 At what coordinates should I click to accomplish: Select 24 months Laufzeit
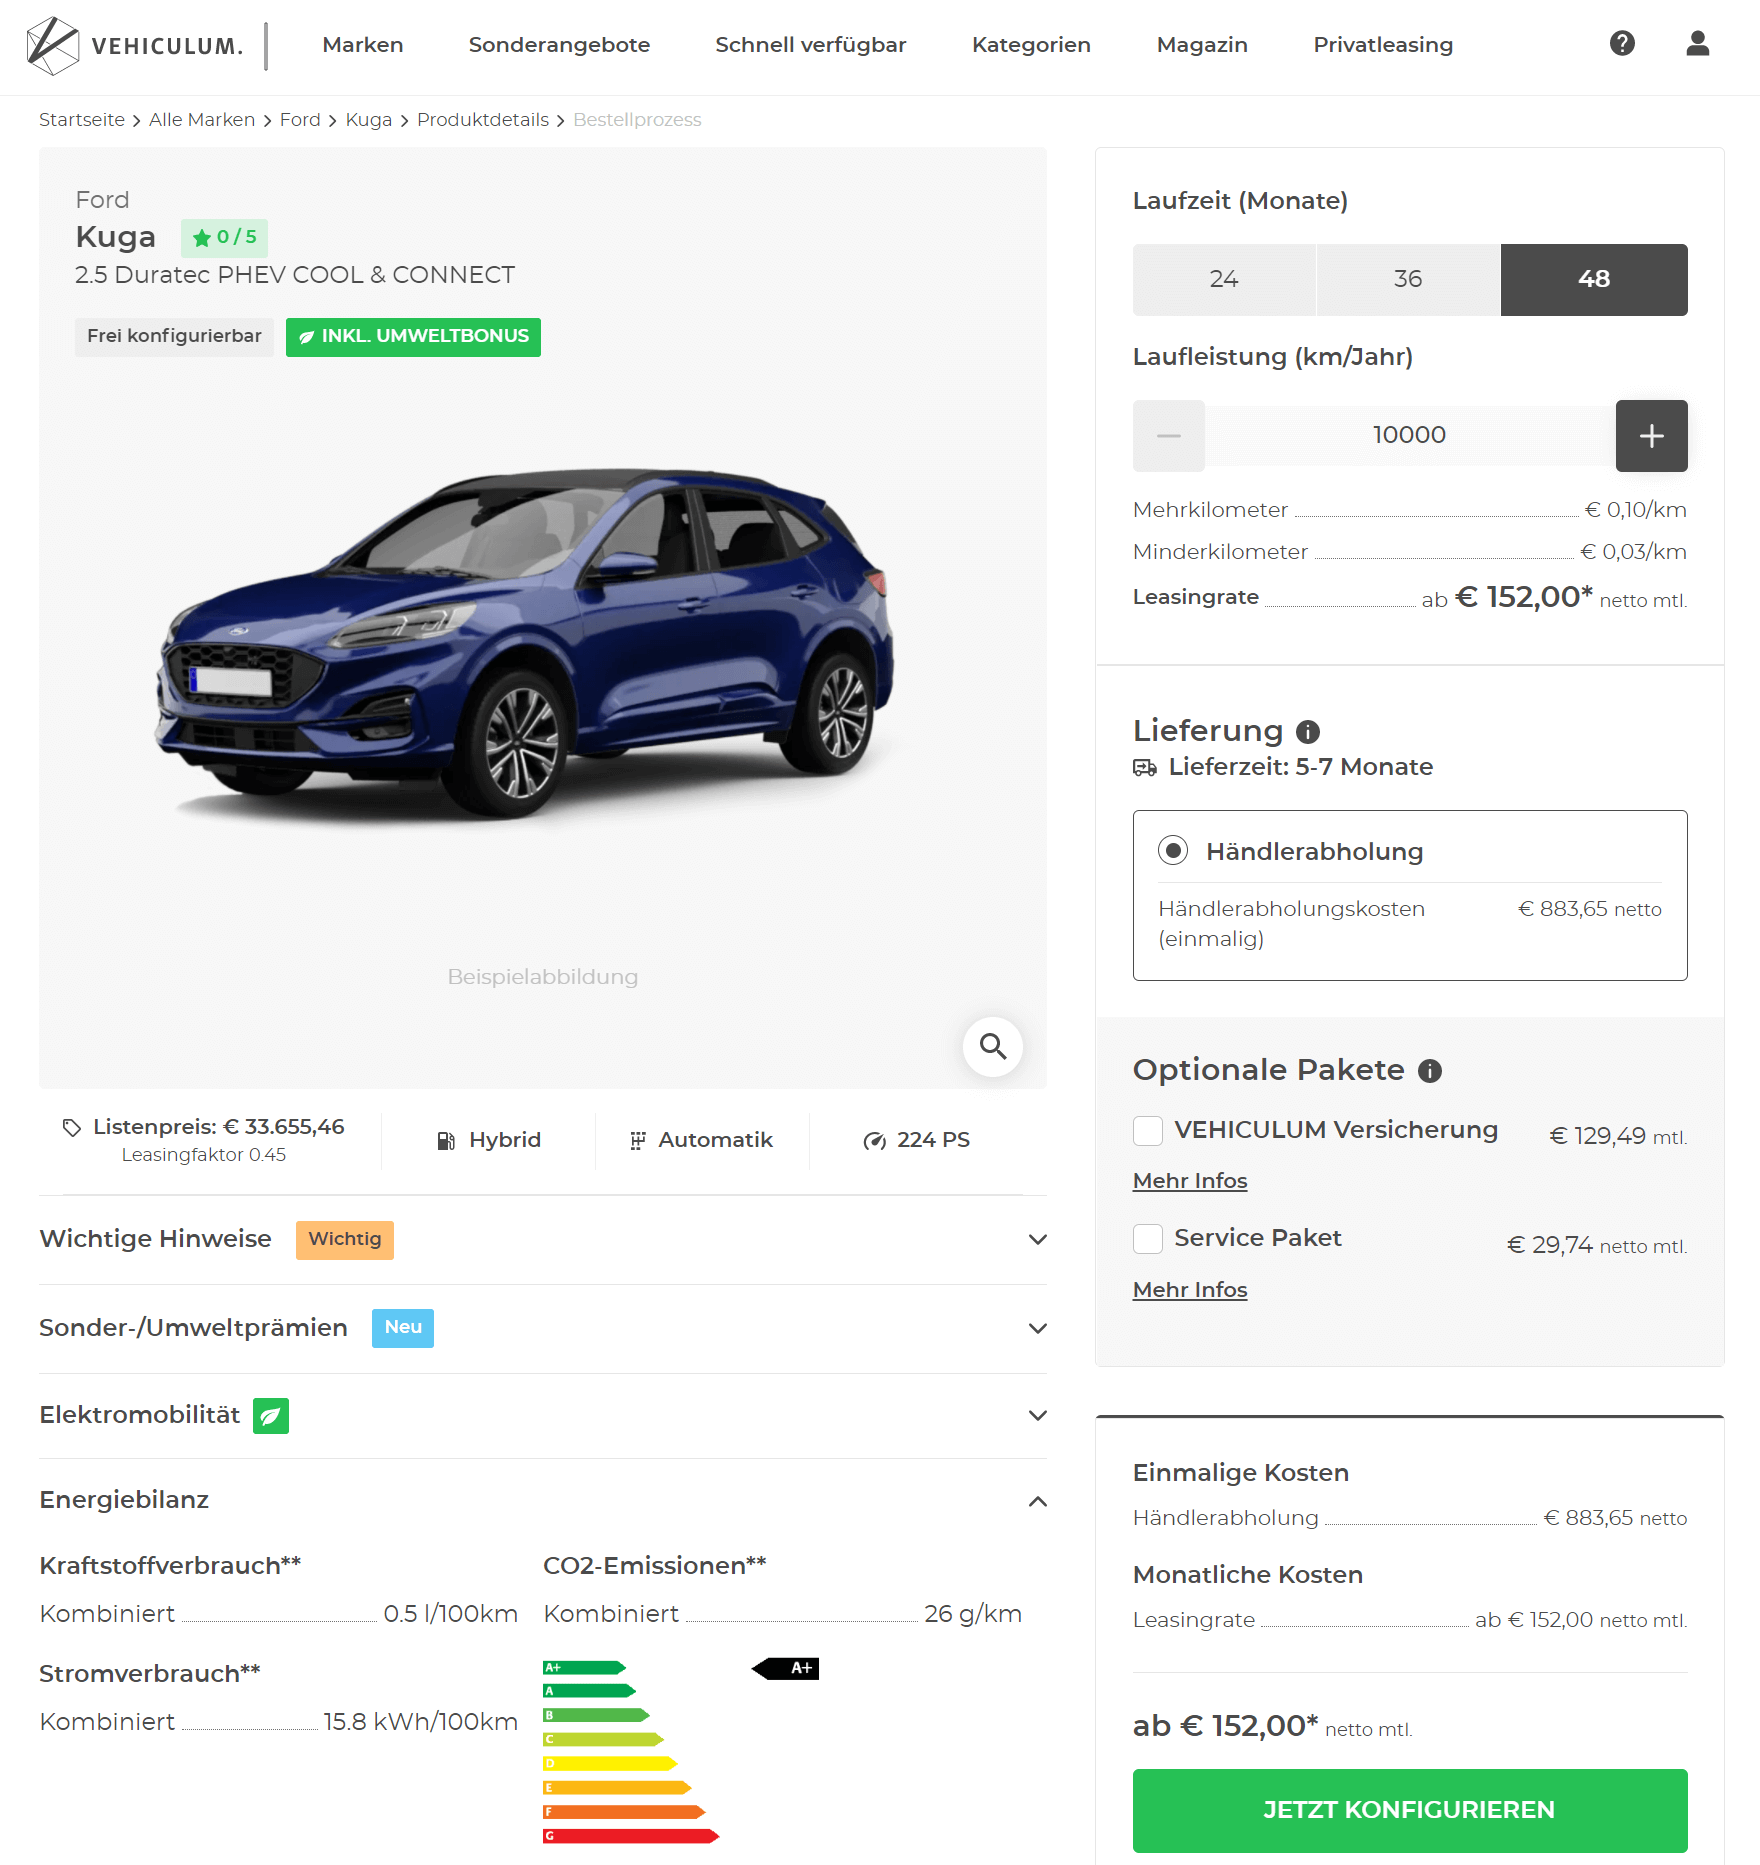coord(1224,280)
